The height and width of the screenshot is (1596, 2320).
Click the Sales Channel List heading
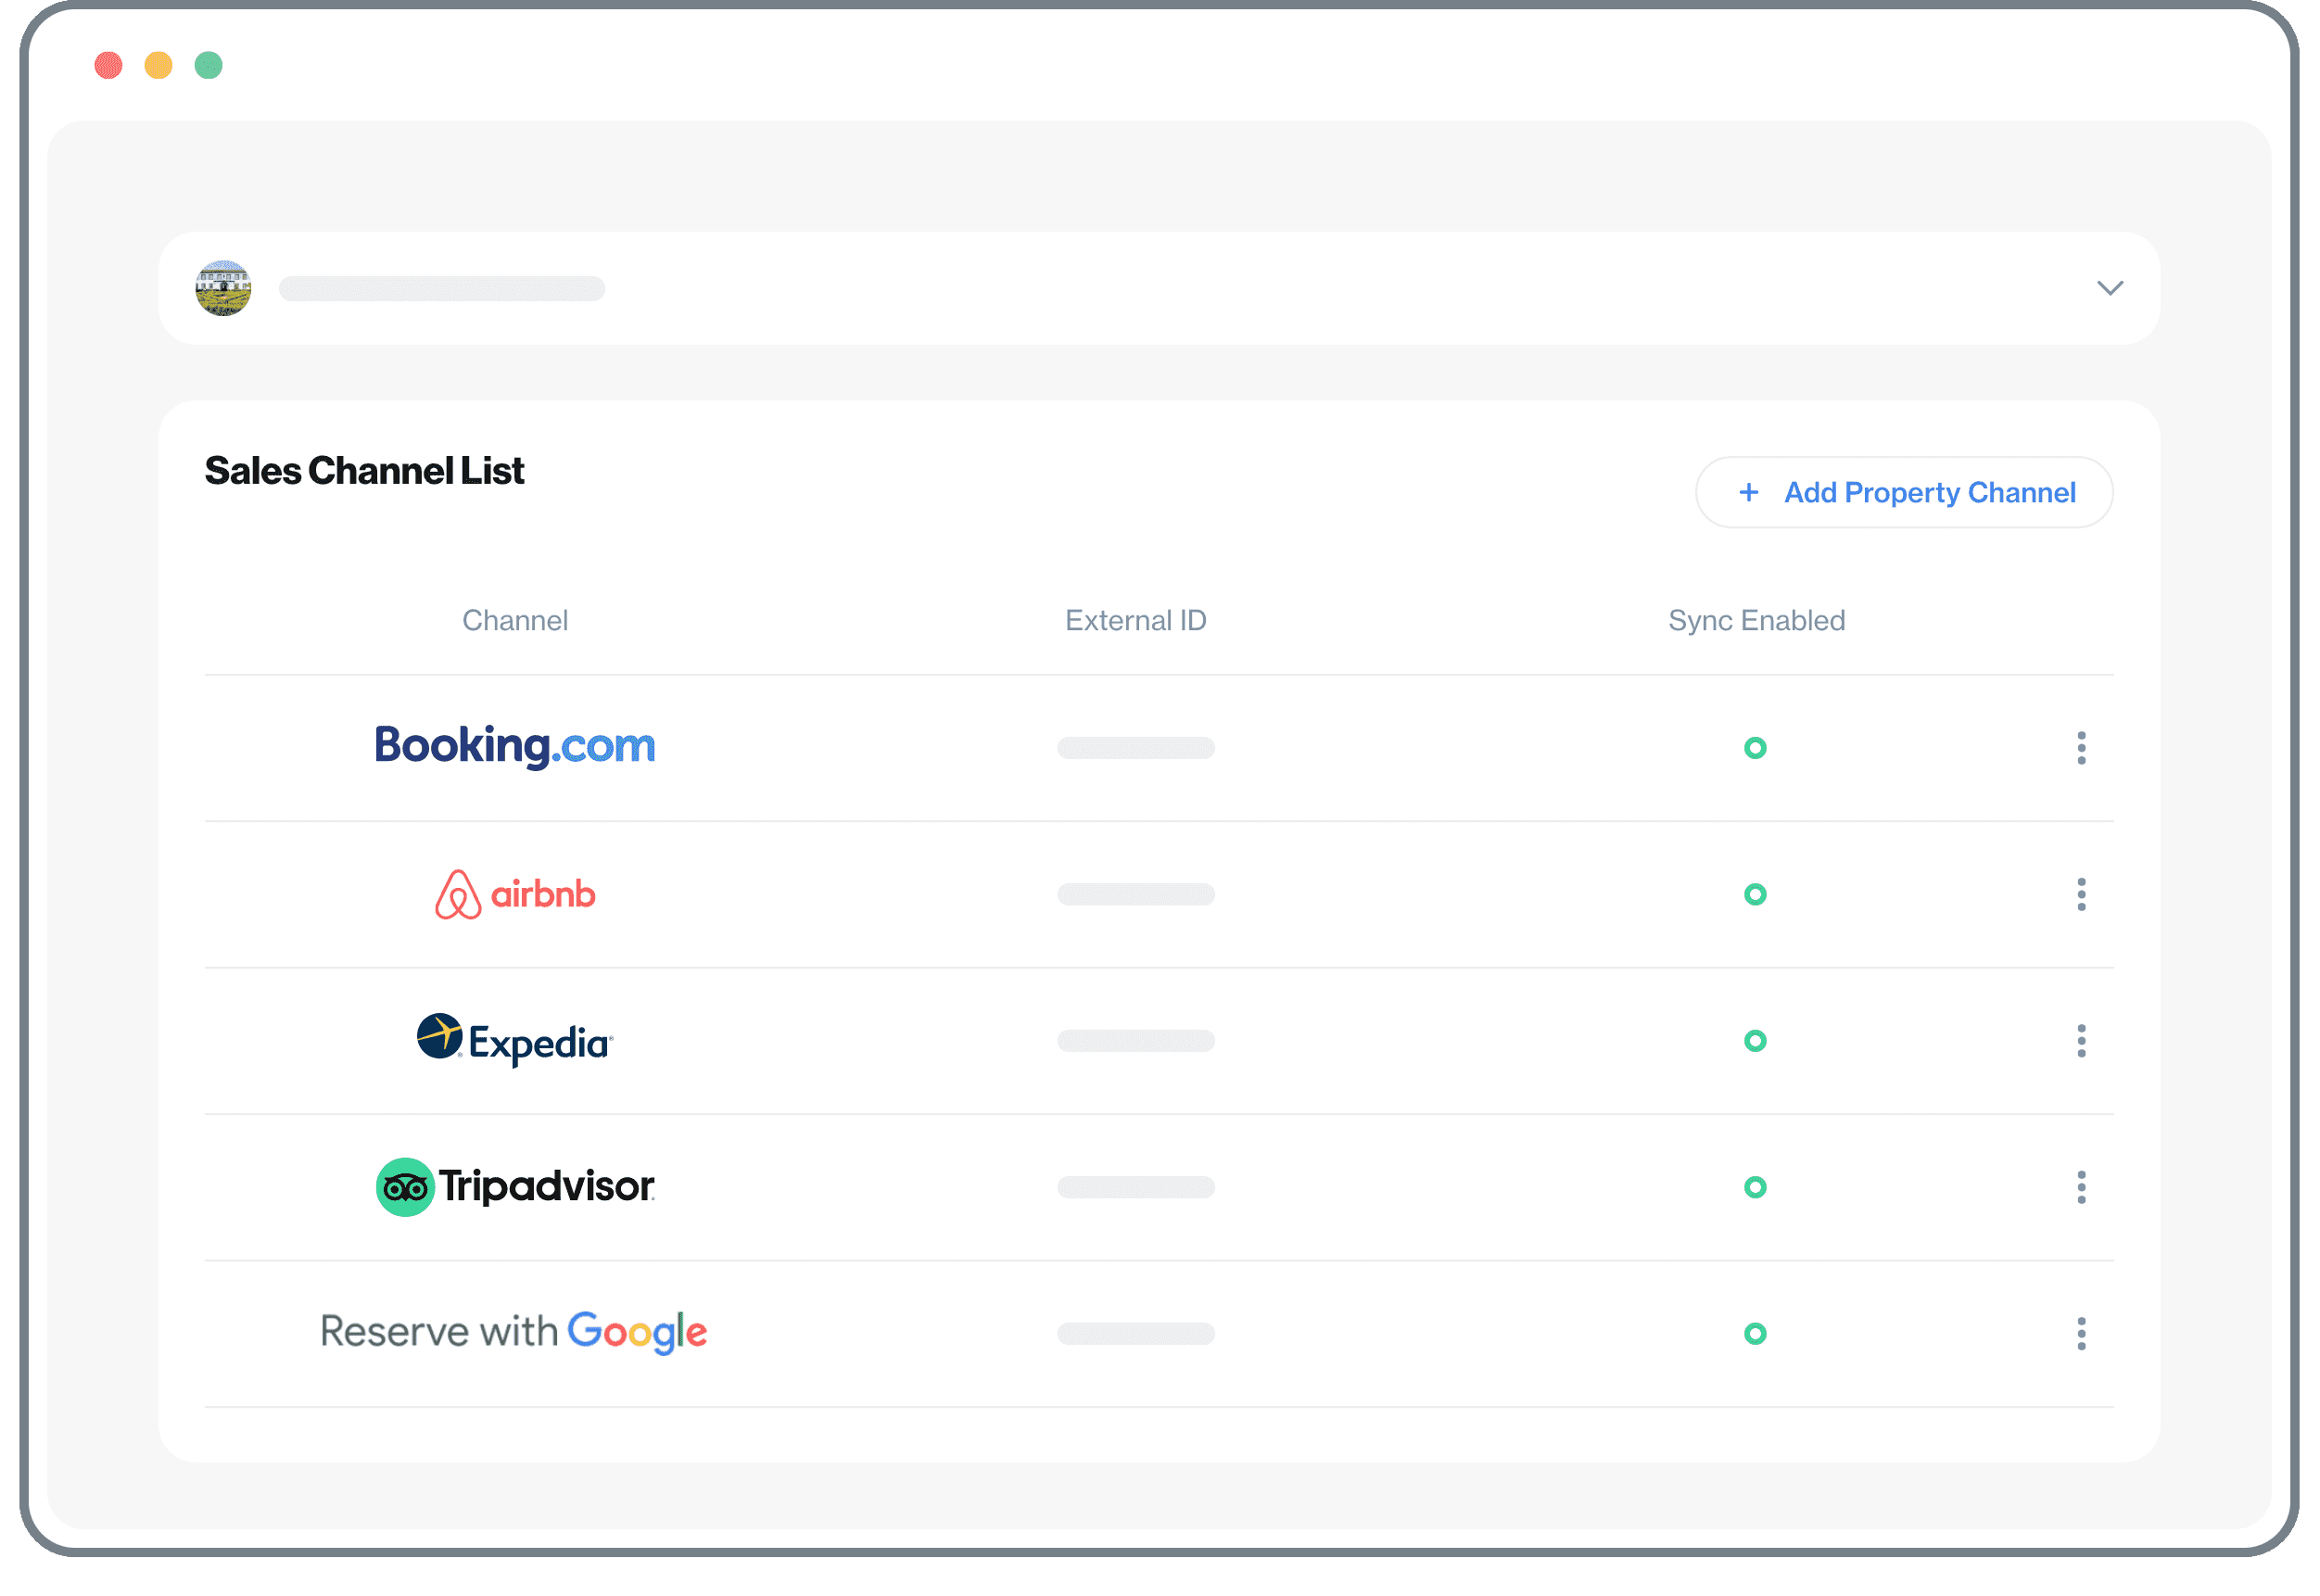[364, 471]
